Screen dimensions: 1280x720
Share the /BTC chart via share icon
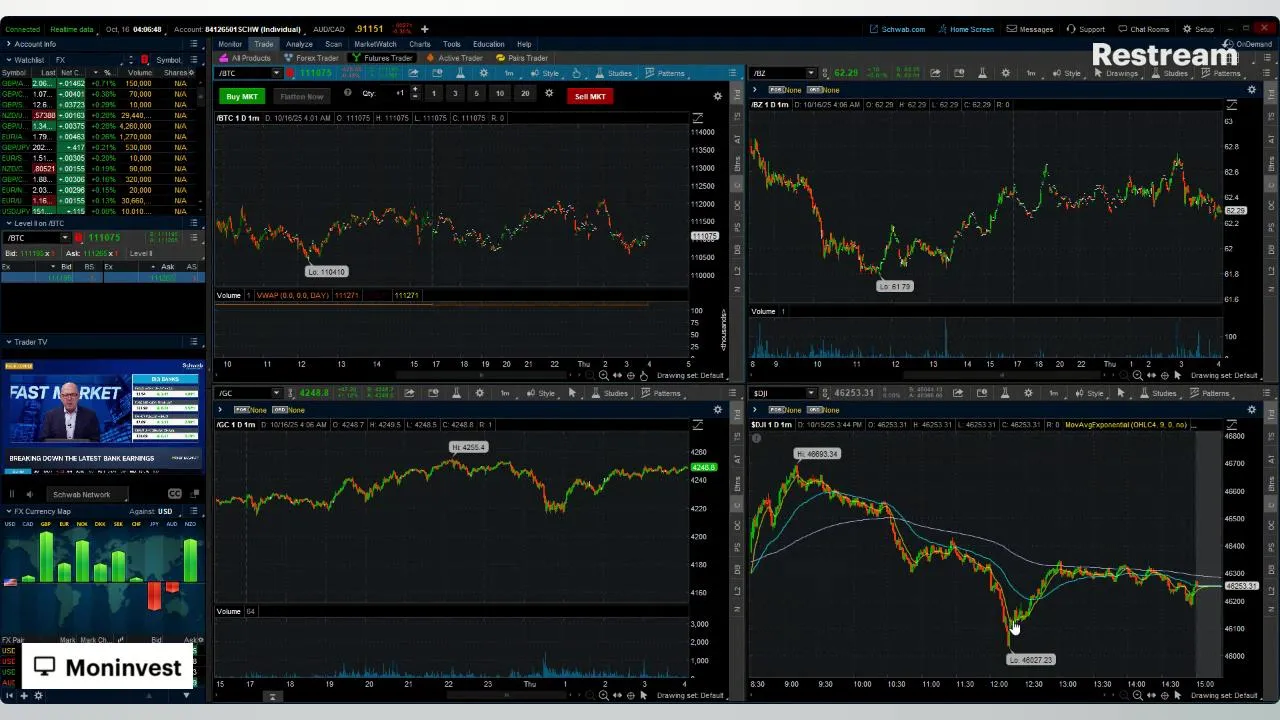(412, 73)
